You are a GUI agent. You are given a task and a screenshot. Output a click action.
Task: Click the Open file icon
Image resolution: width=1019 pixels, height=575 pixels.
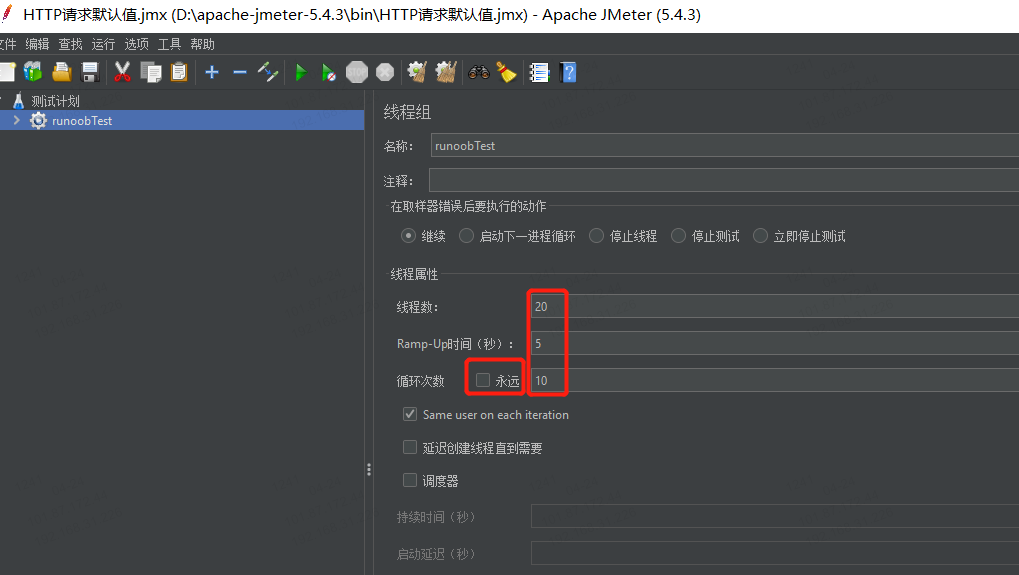[62, 72]
